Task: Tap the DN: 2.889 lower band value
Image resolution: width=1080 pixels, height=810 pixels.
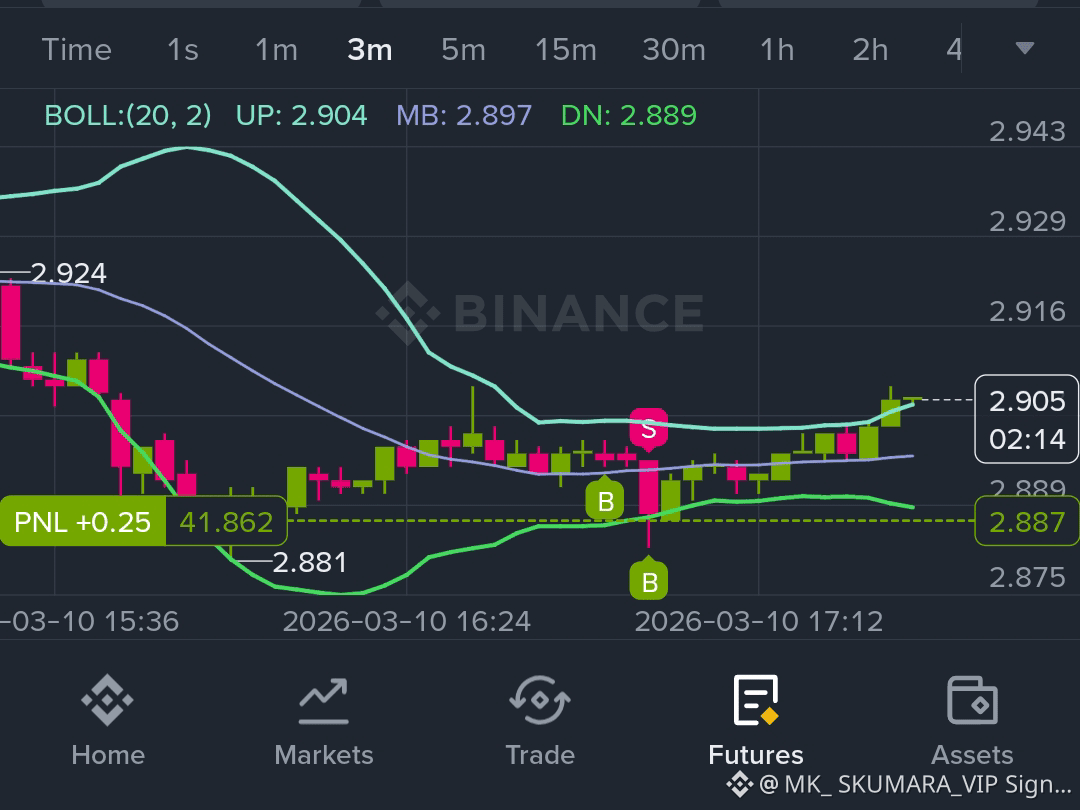Action: pyautogui.click(x=629, y=115)
